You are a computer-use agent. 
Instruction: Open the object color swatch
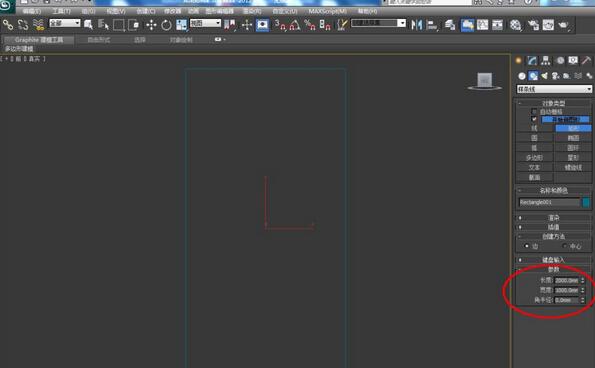pyautogui.click(x=586, y=202)
